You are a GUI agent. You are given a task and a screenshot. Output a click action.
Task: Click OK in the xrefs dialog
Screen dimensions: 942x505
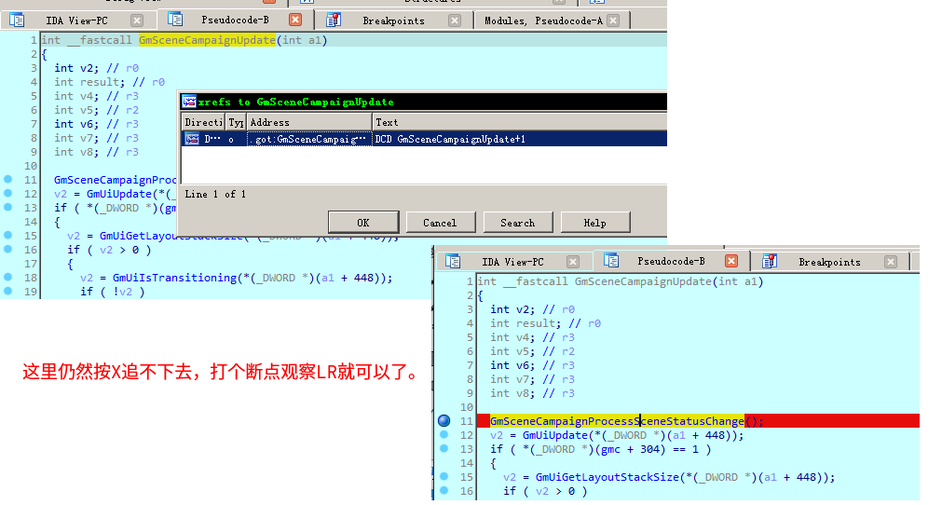click(363, 222)
